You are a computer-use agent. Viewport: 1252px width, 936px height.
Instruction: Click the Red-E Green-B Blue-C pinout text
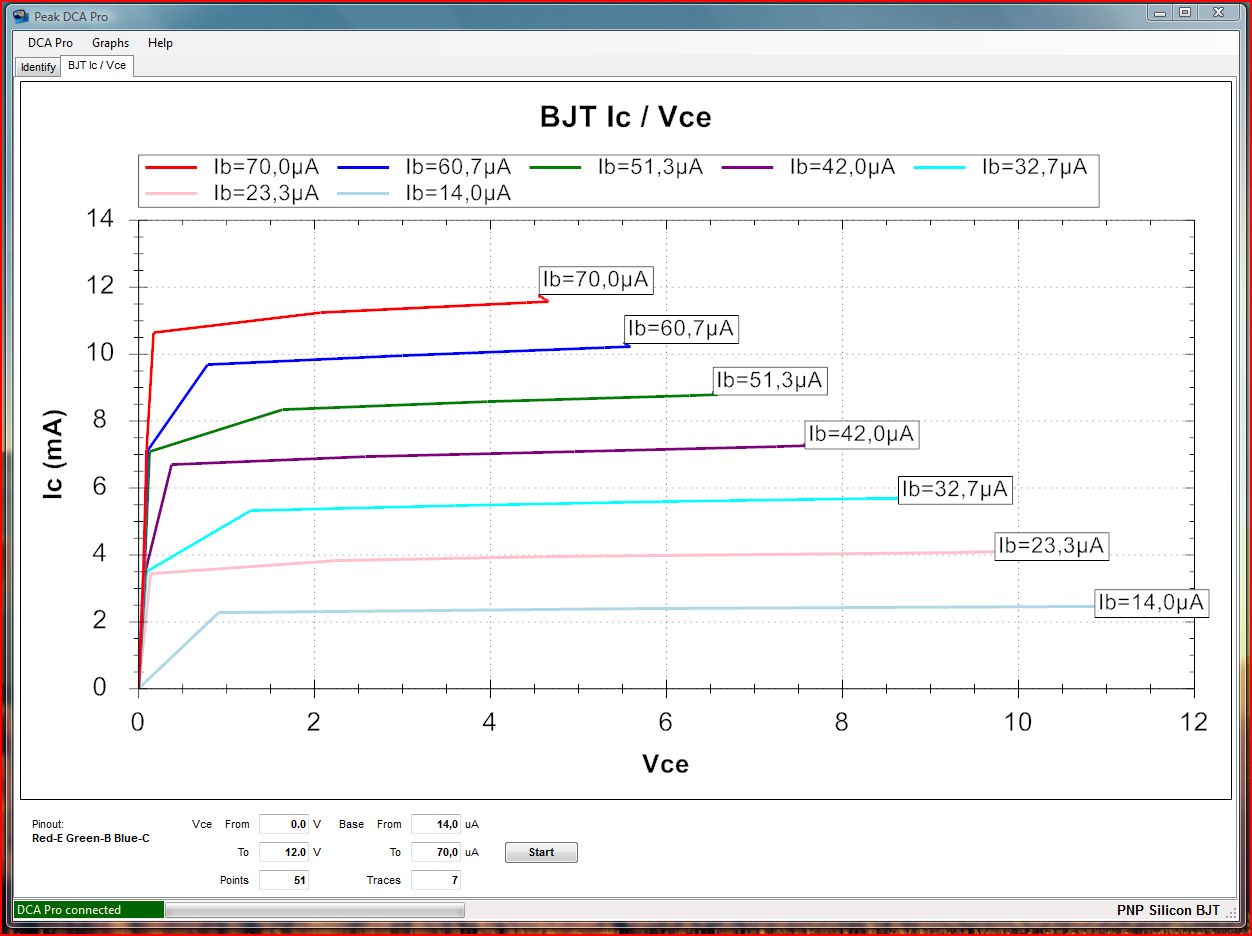coord(91,838)
